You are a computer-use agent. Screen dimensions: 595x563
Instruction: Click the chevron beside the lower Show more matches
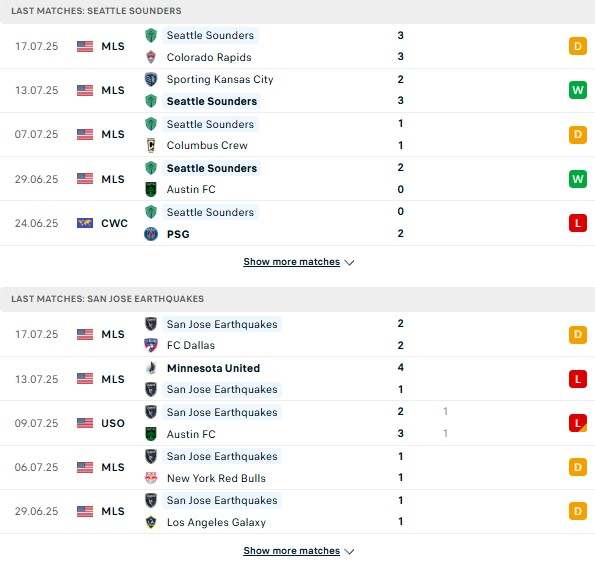click(349, 552)
